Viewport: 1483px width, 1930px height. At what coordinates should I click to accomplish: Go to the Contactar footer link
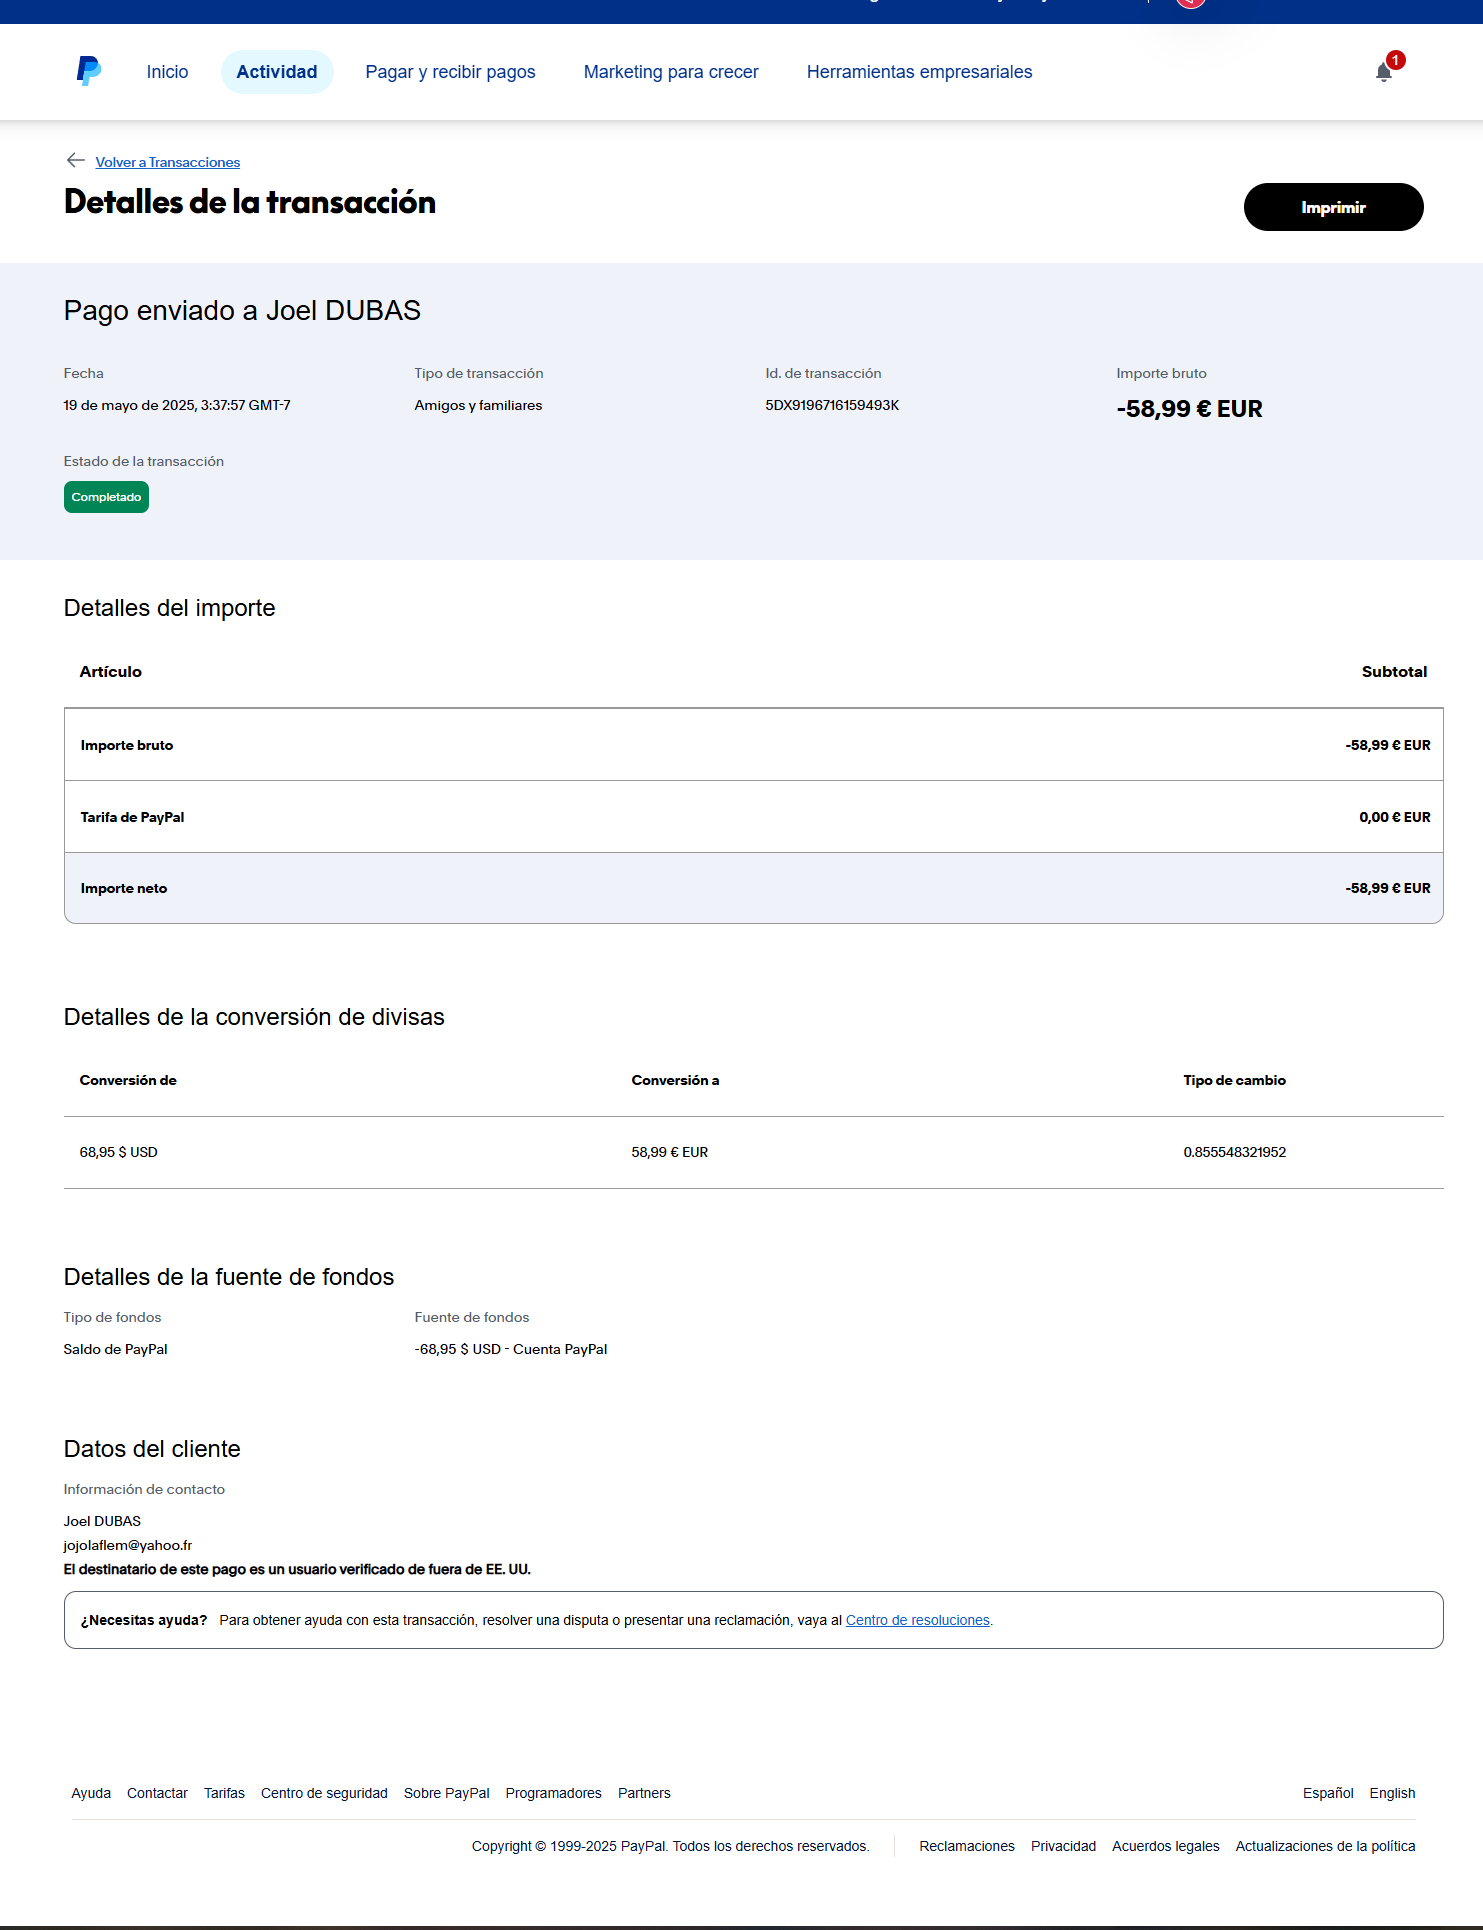click(x=157, y=1793)
